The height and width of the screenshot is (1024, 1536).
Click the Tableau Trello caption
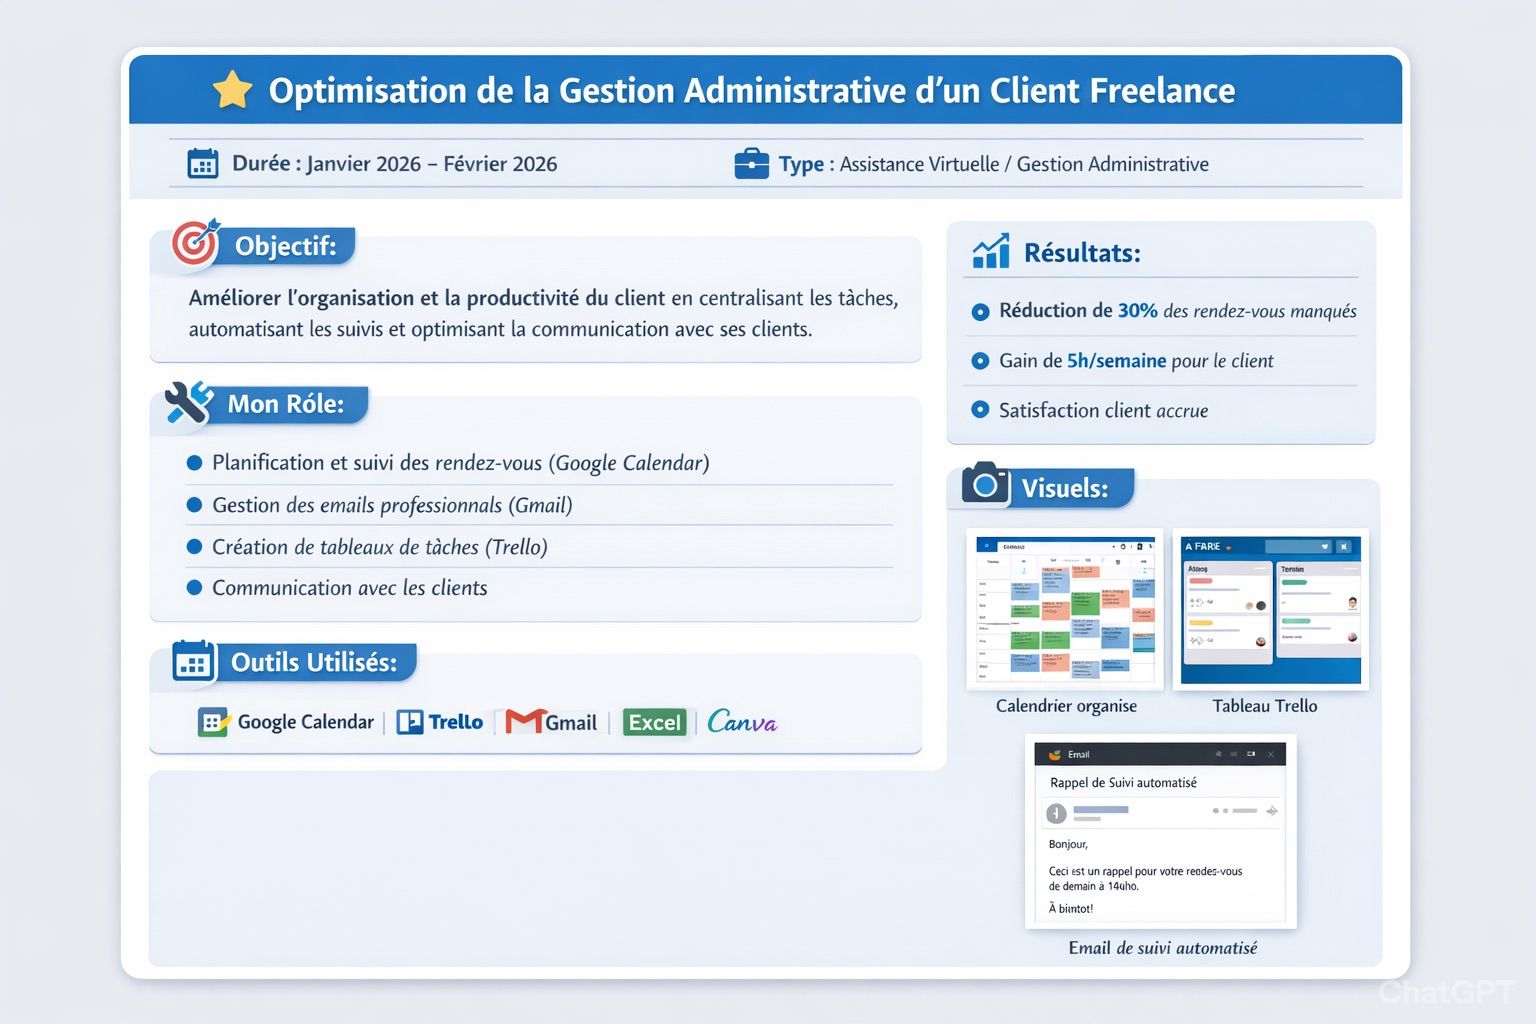1265,706
